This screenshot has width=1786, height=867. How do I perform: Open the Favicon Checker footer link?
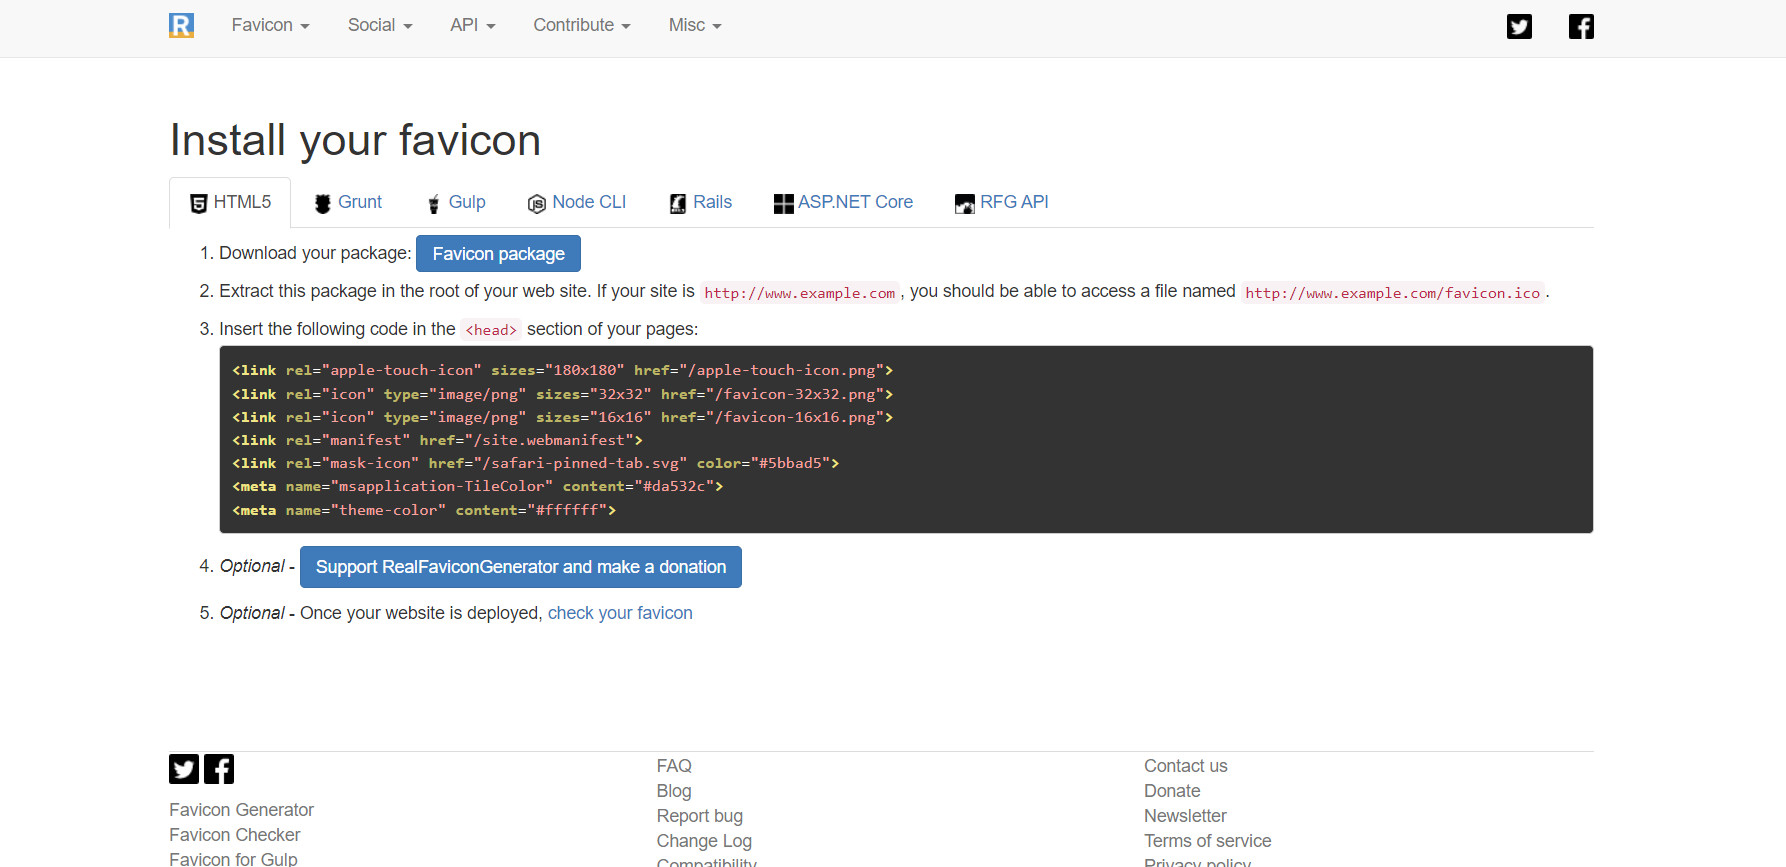click(234, 835)
